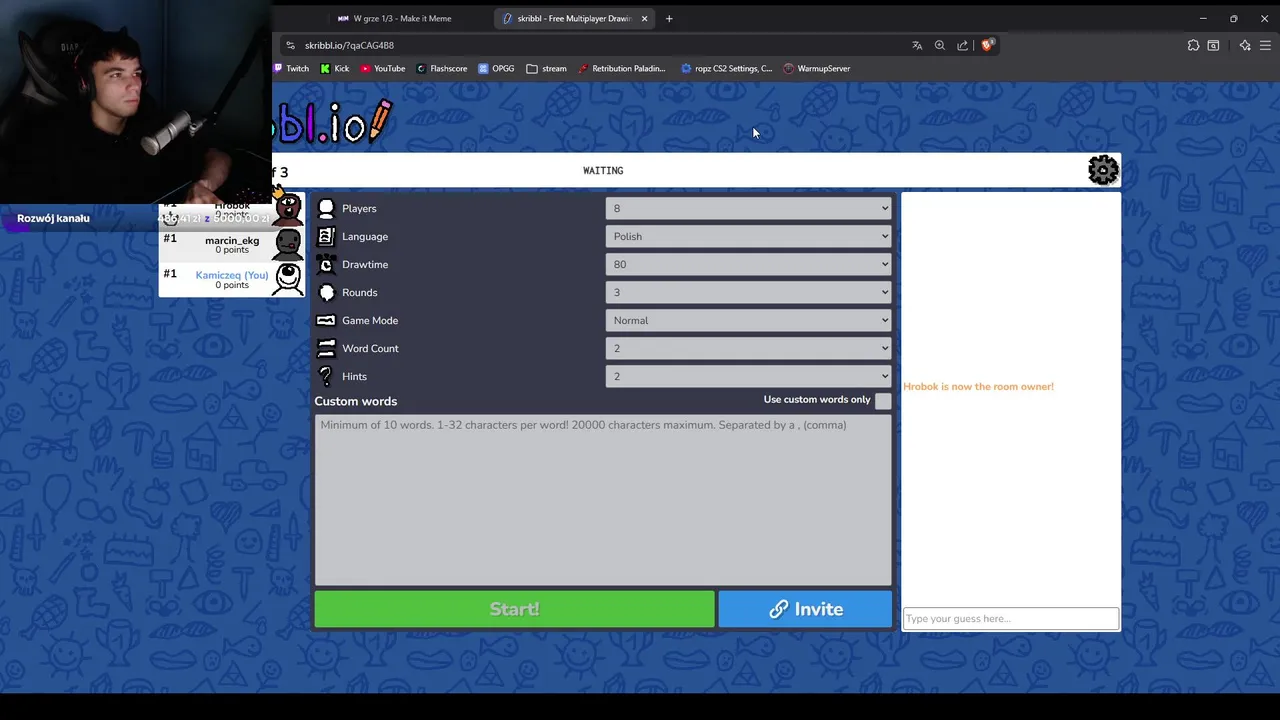The image size is (1280, 720).
Task: Open the Players count dropdown
Action: pos(748,208)
